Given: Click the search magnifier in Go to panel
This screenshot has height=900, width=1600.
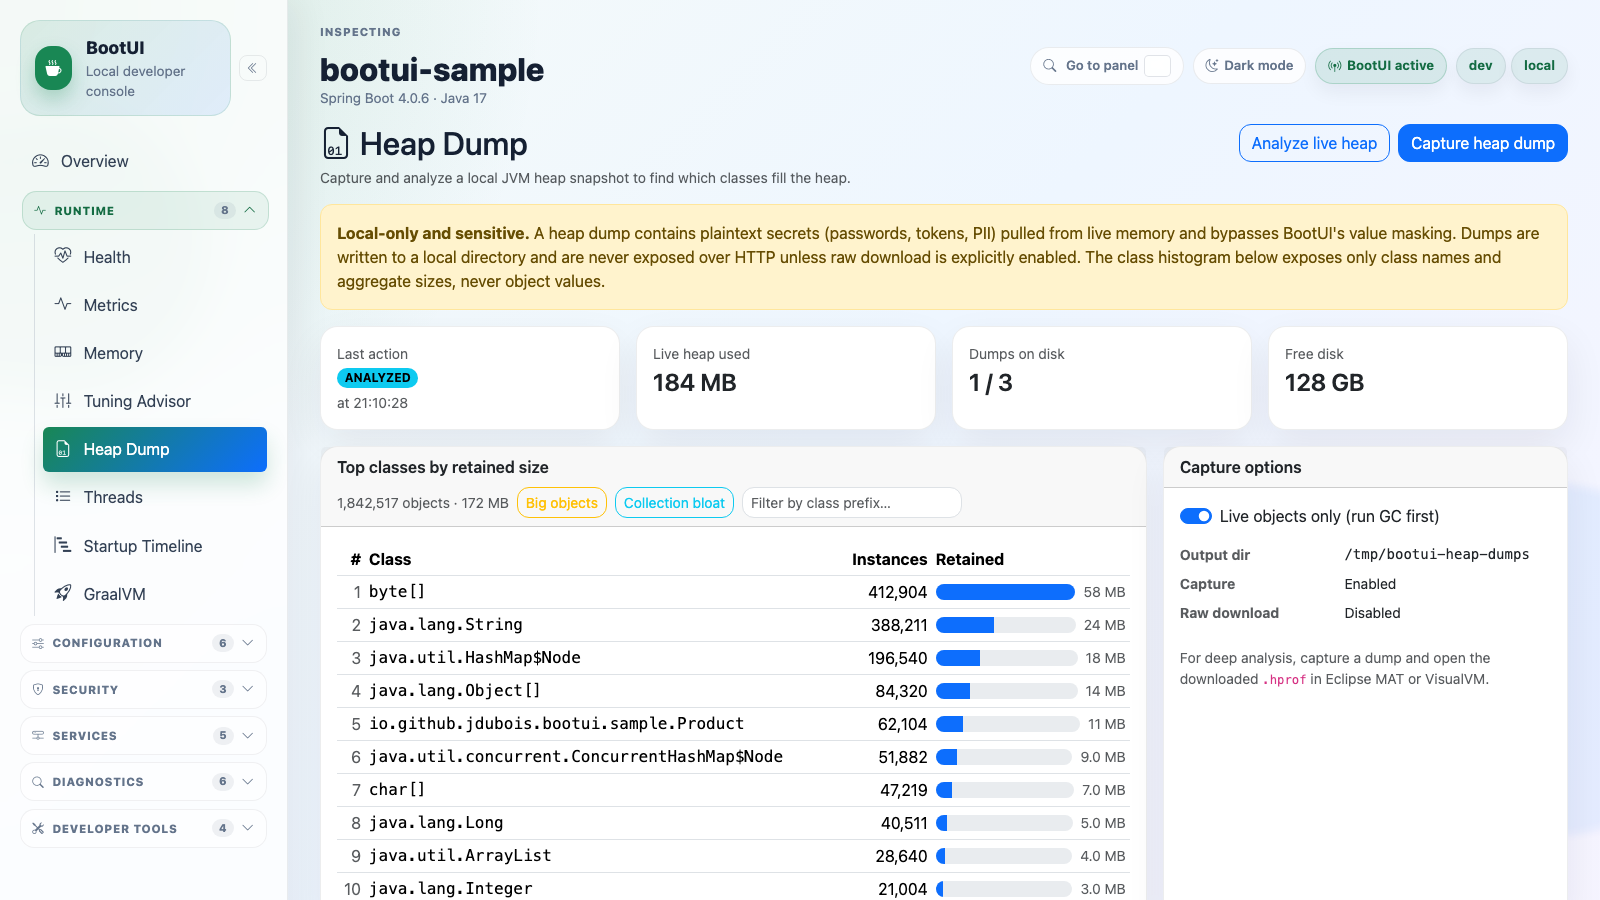Looking at the screenshot, I should pos(1050,66).
